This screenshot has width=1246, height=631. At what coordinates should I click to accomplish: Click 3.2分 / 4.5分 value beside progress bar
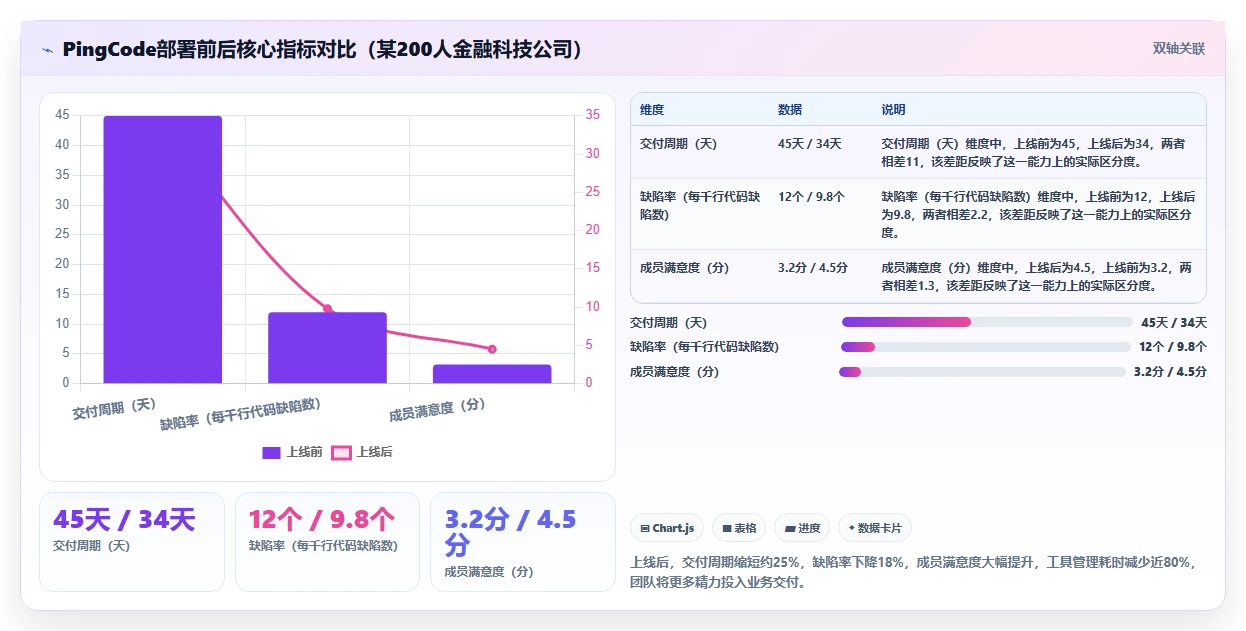1170,372
